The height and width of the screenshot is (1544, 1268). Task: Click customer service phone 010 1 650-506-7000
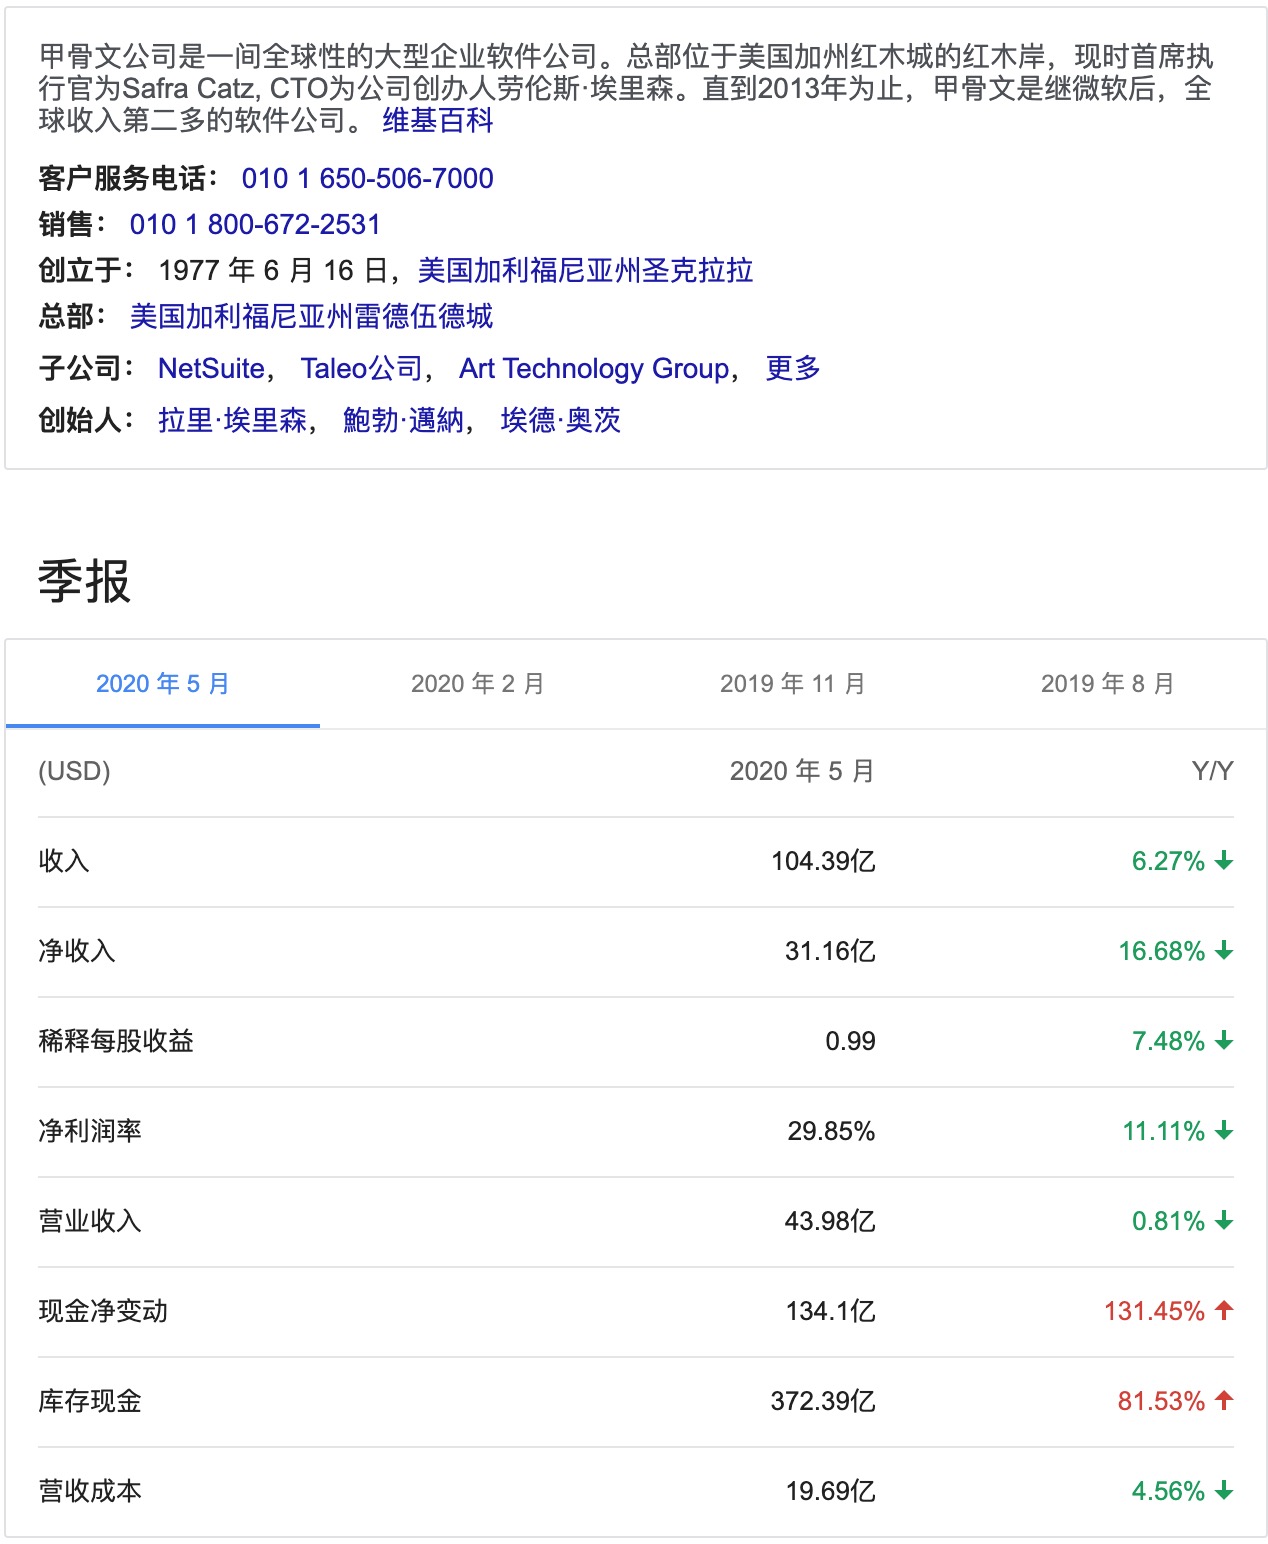click(x=367, y=178)
